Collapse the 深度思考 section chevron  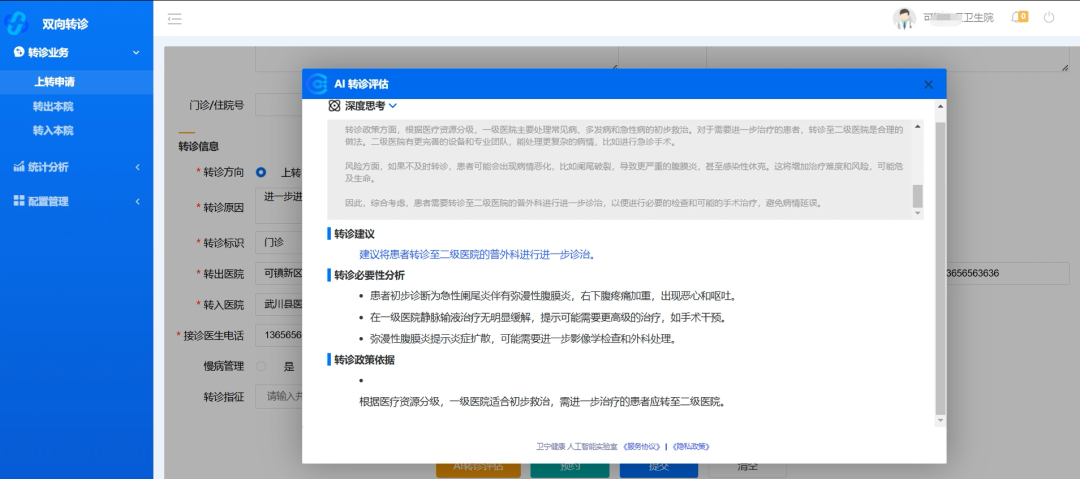pos(393,105)
